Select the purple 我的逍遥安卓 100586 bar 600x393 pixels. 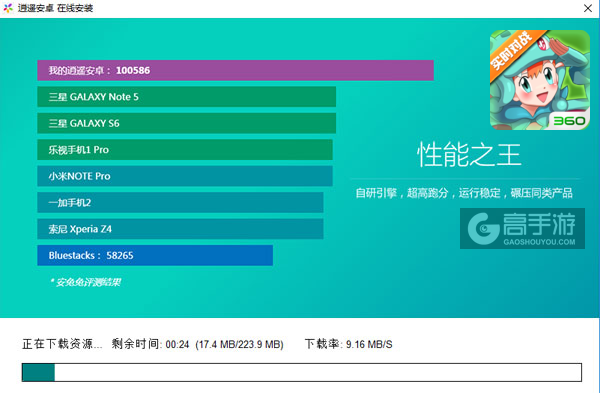(235, 70)
